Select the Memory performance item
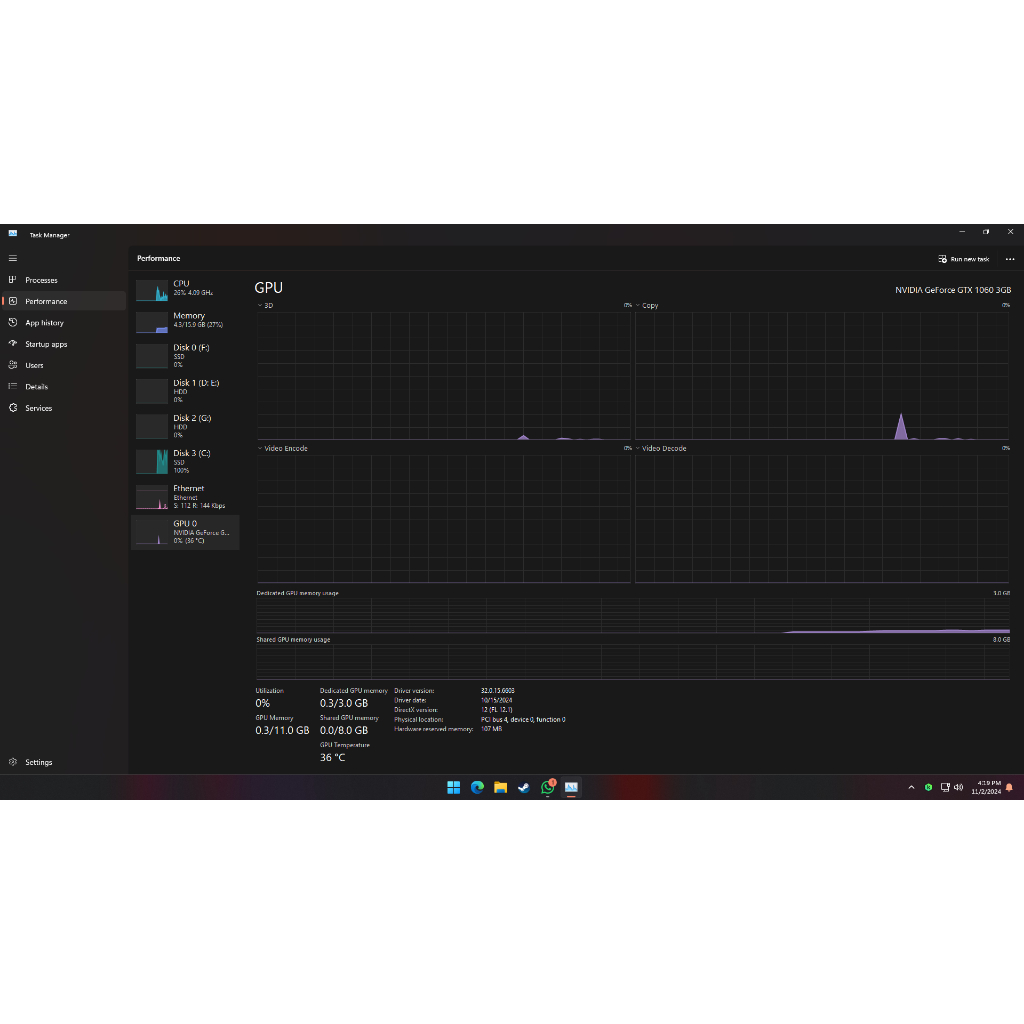Image resolution: width=1024 pixels, height=1024 pixels. click(x=185, y=321)
